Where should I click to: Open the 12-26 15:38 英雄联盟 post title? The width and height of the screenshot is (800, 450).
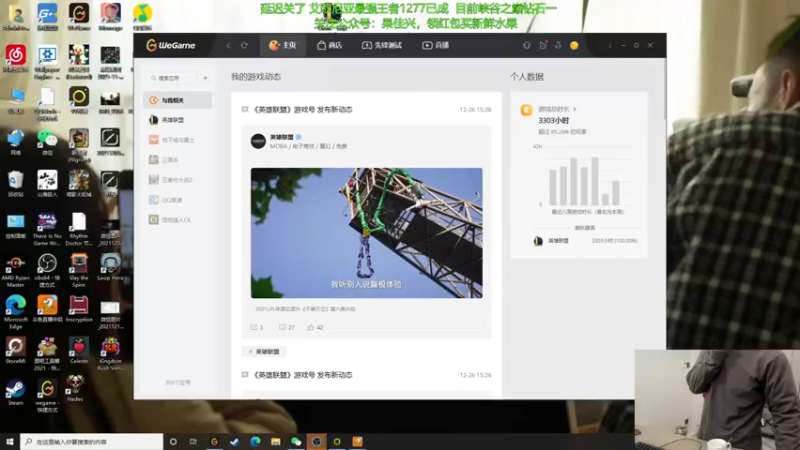coord(303,110)
